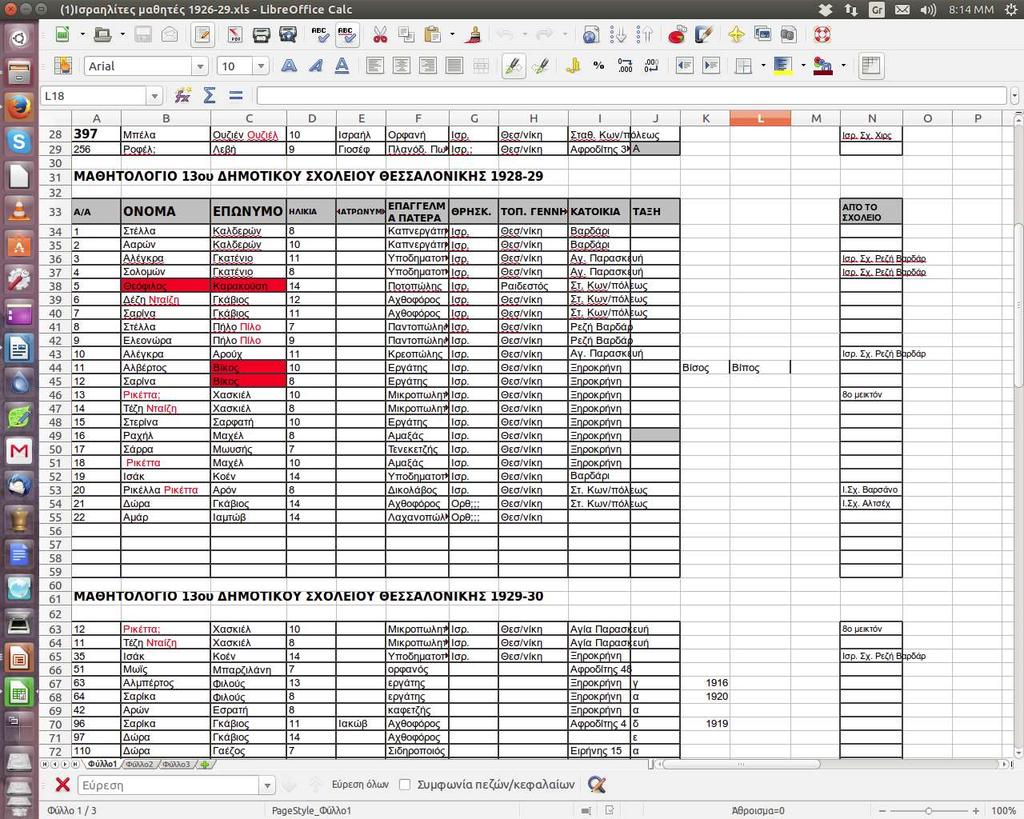The image size is (1024, 819).
Task: Click the Function equals button
Action: click(x=236, y=95)
